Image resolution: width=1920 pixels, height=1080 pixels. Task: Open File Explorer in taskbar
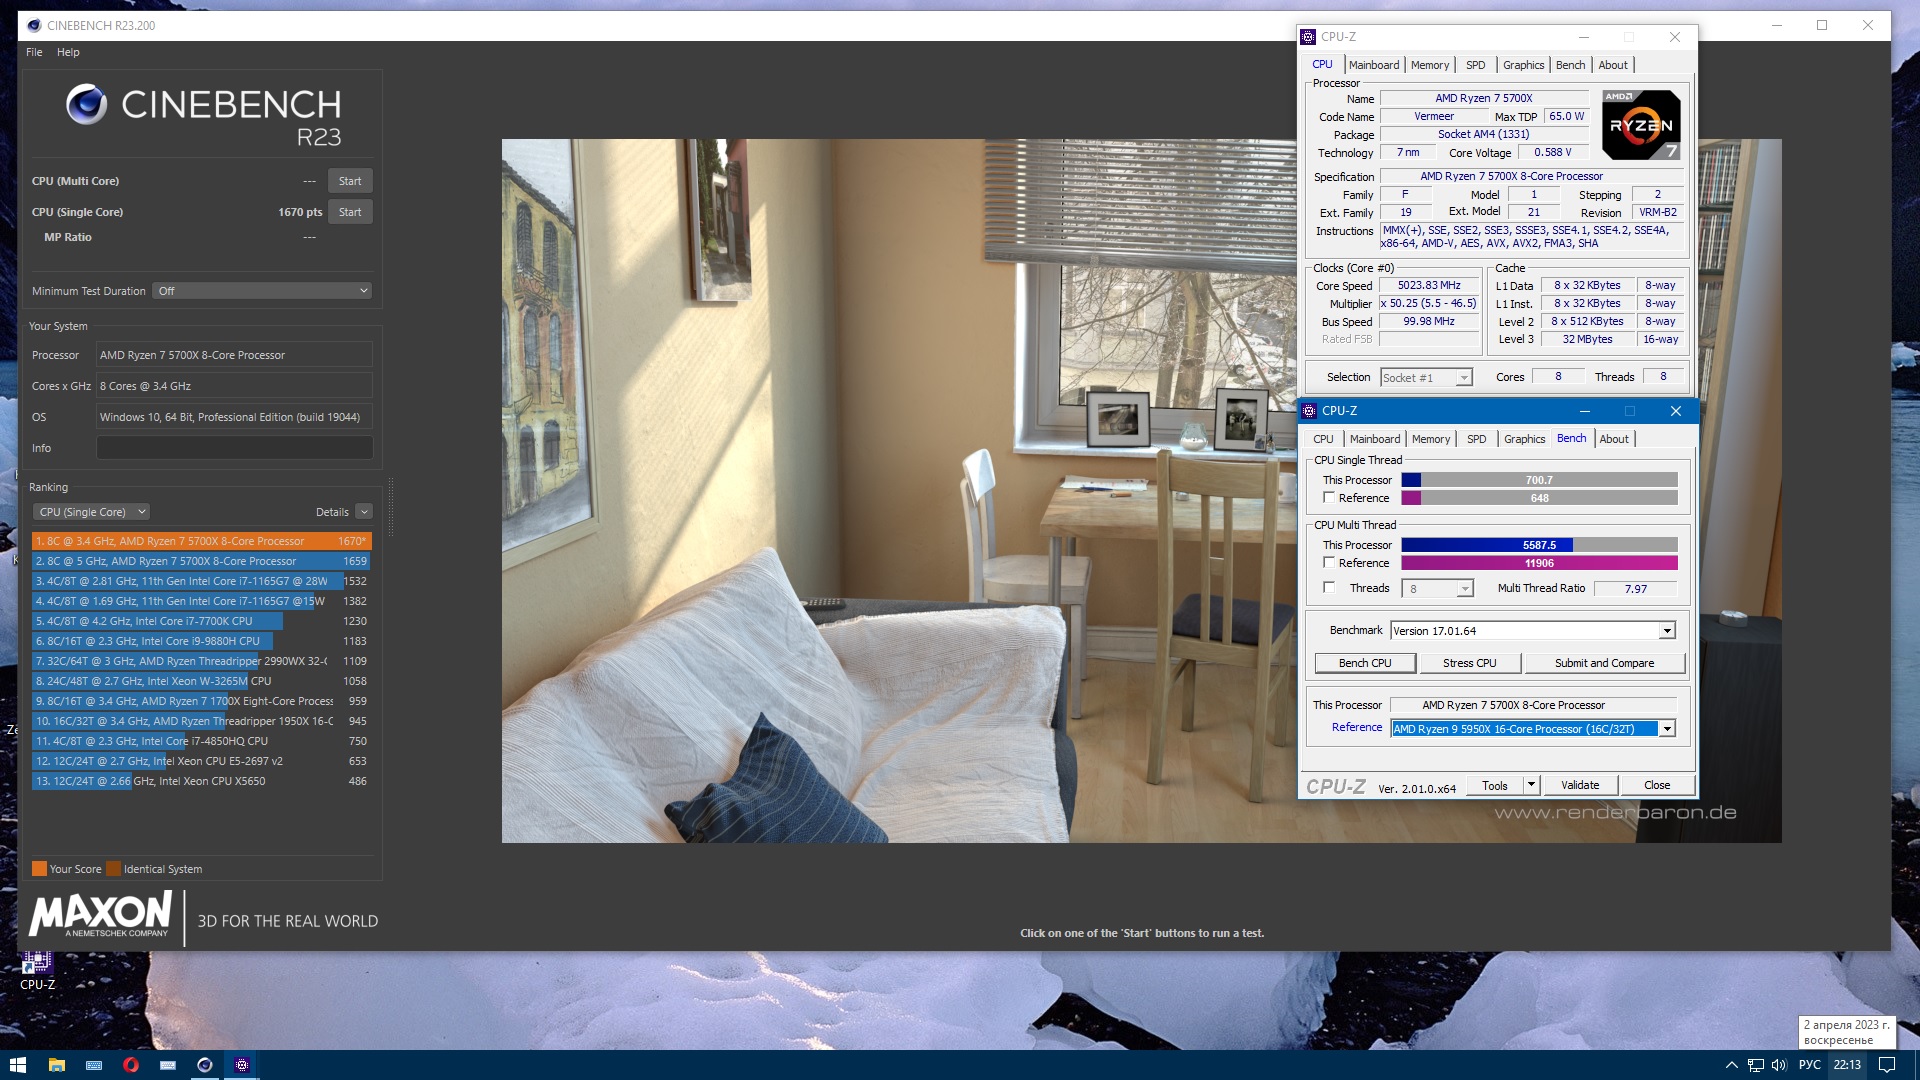click(x=57, y=1065)
